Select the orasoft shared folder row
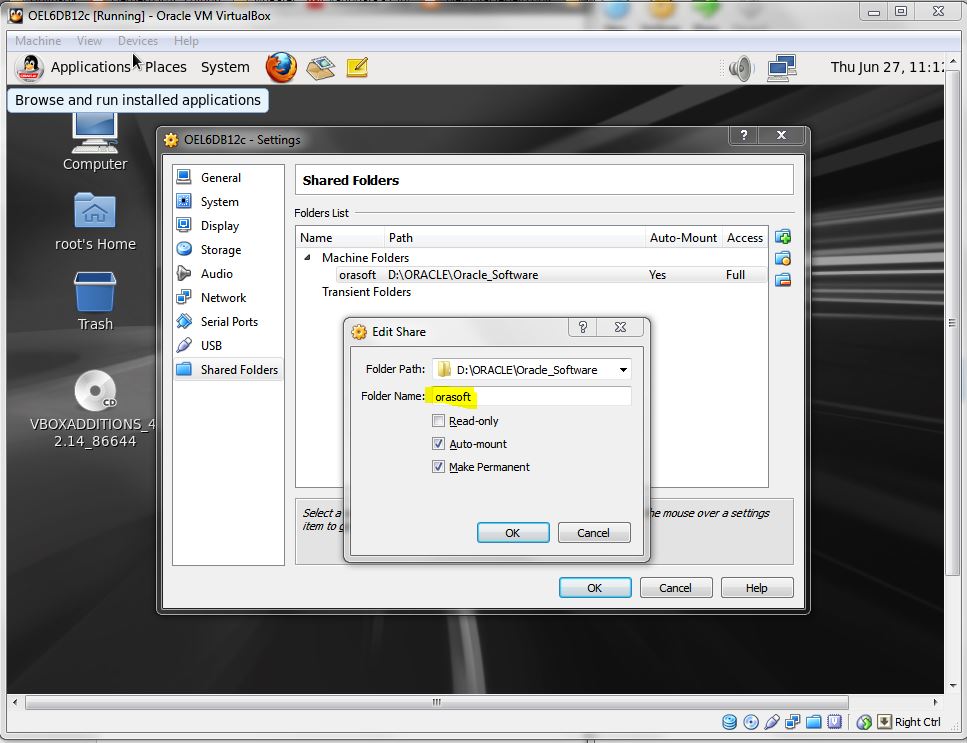Image resolution: width=967 pixels, height=743 pixels. 533,275
